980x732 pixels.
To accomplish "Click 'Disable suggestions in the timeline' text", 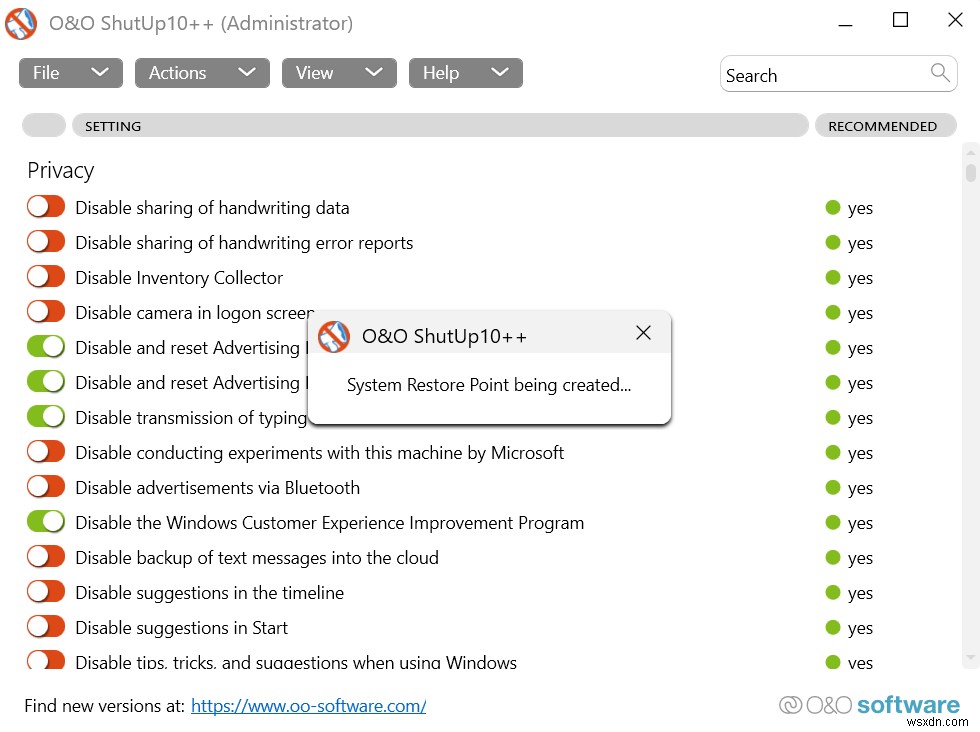I will click(209, 593).
